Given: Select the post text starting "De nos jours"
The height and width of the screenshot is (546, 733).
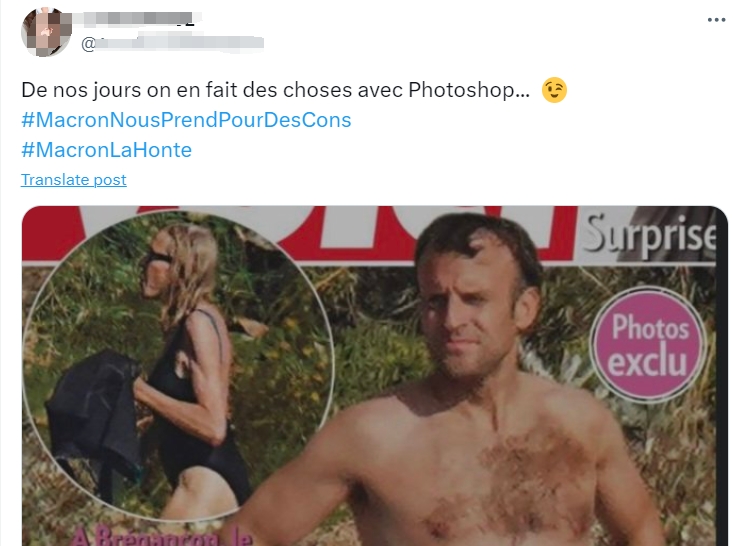Looking at the screenshot, I should pyautogui.click(x=276, y=90).
